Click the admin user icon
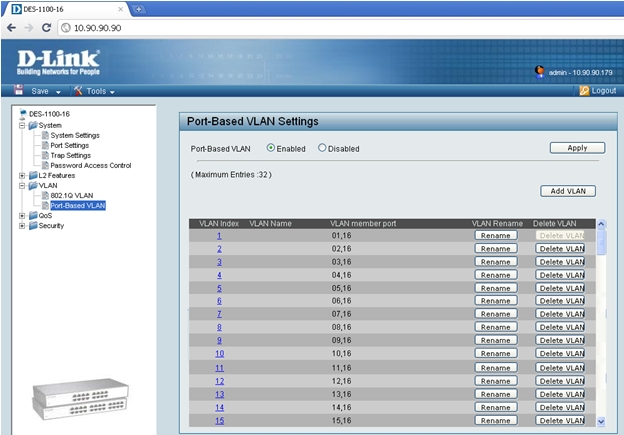Viewport: 624px width, 435px height. (x=540, y=71)
